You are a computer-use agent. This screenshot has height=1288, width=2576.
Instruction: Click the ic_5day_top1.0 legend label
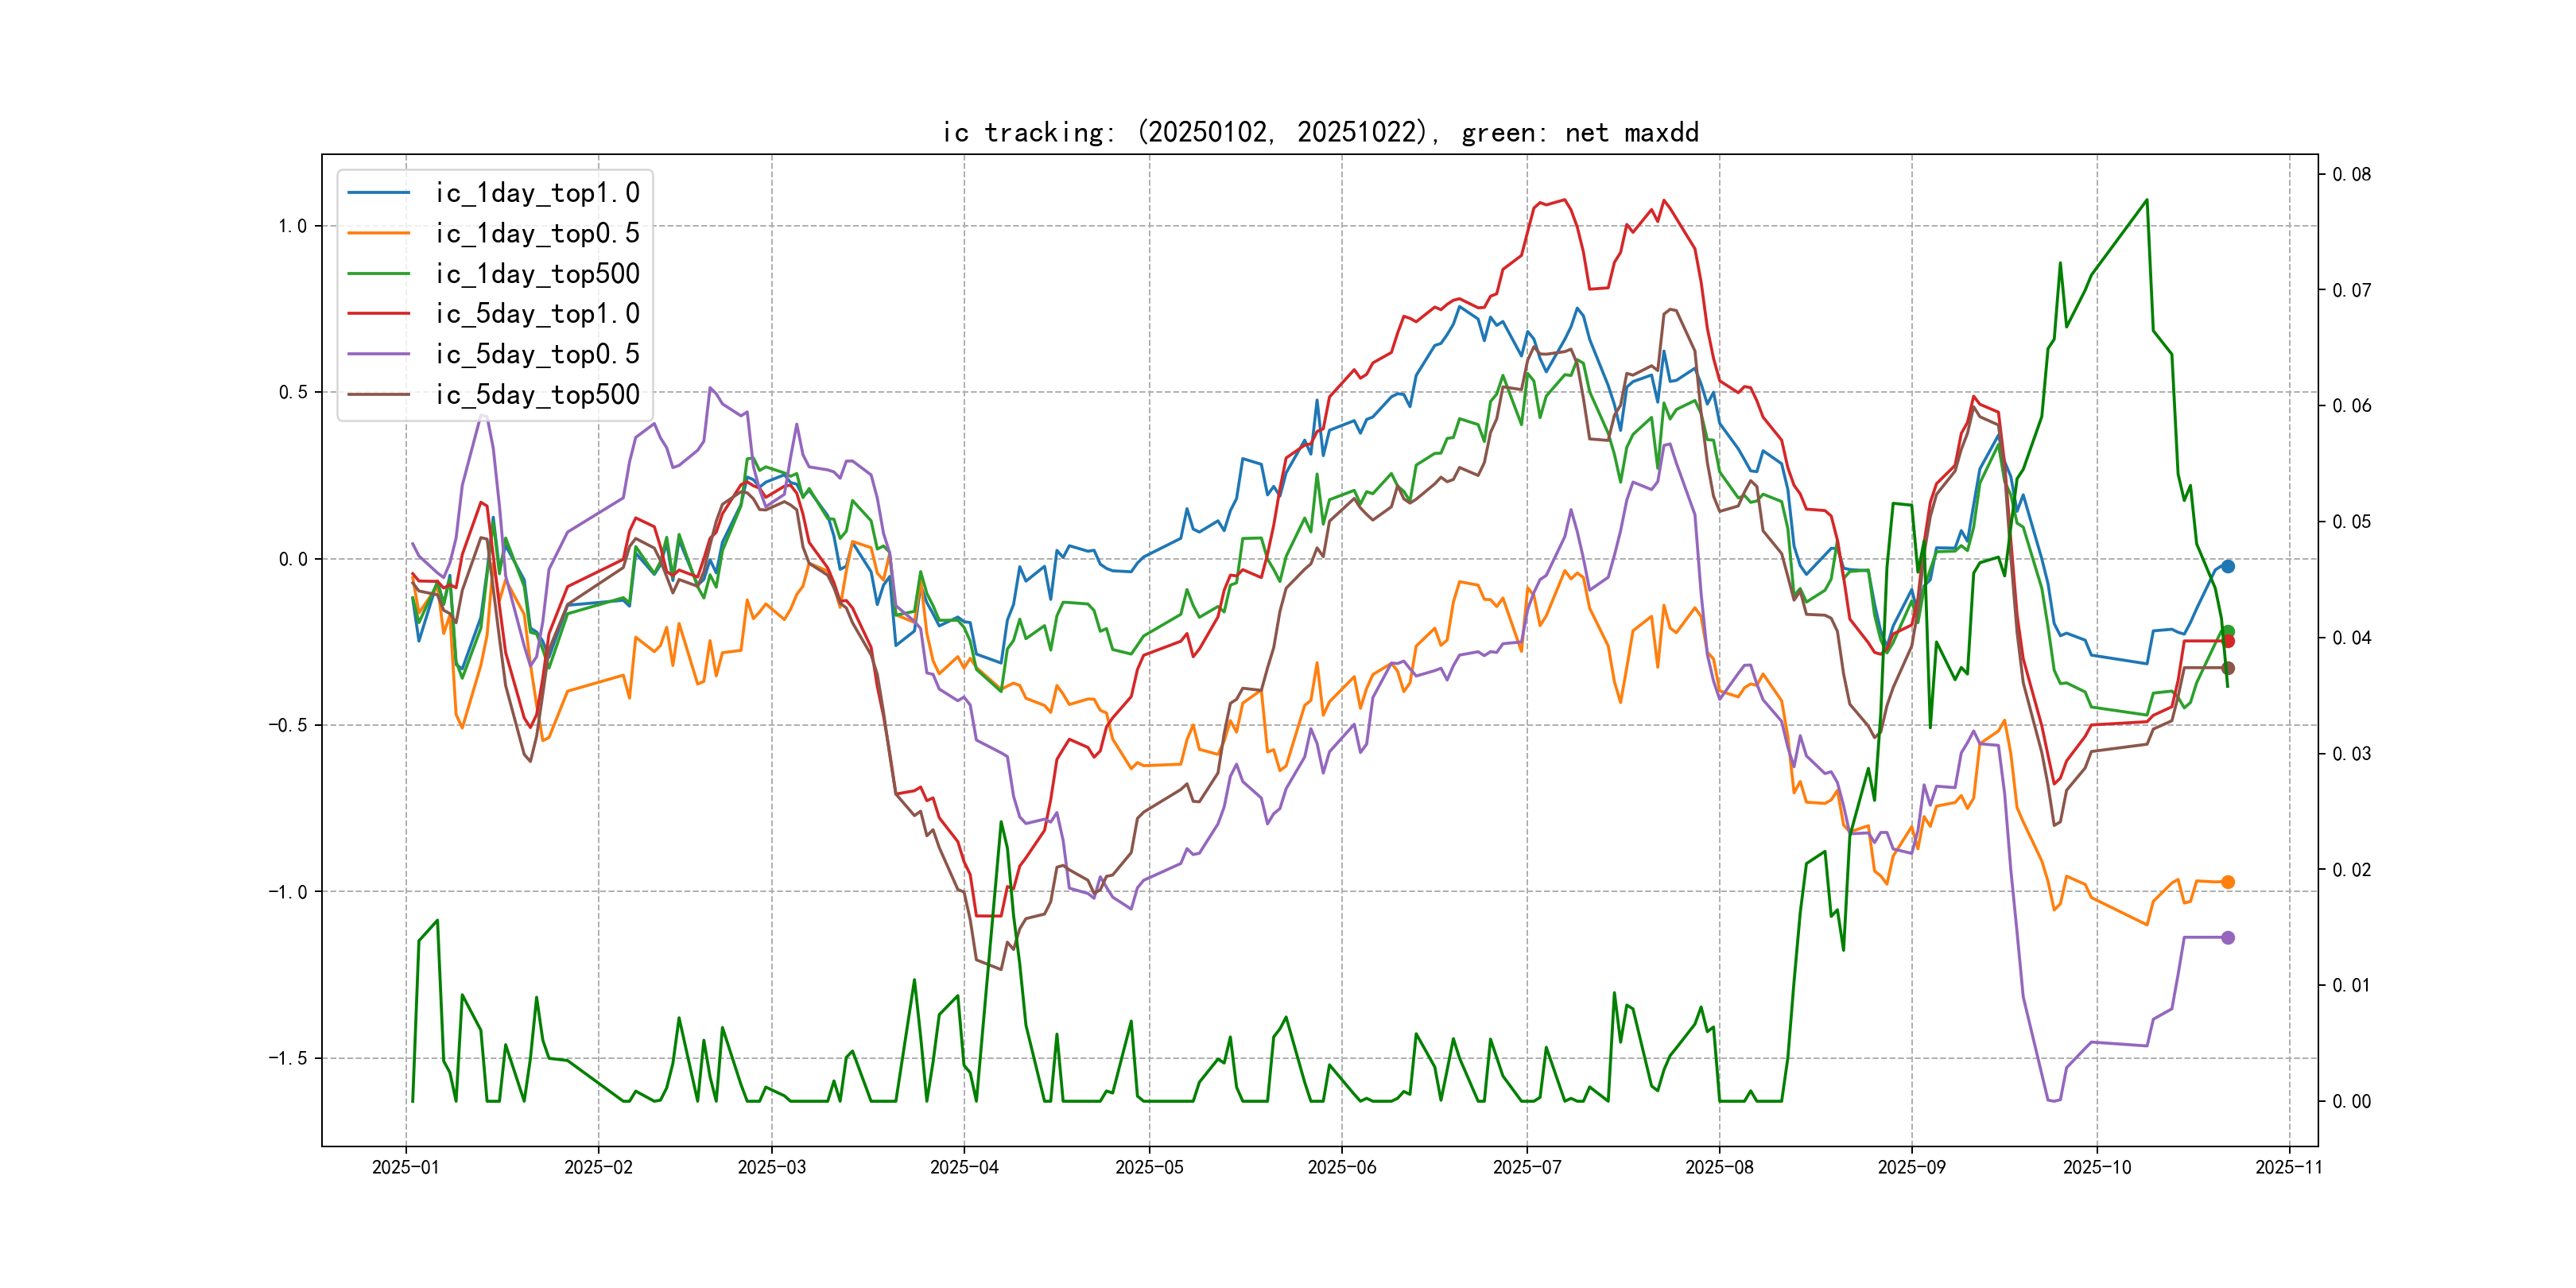pyautogui.click(x=537, y=314)
